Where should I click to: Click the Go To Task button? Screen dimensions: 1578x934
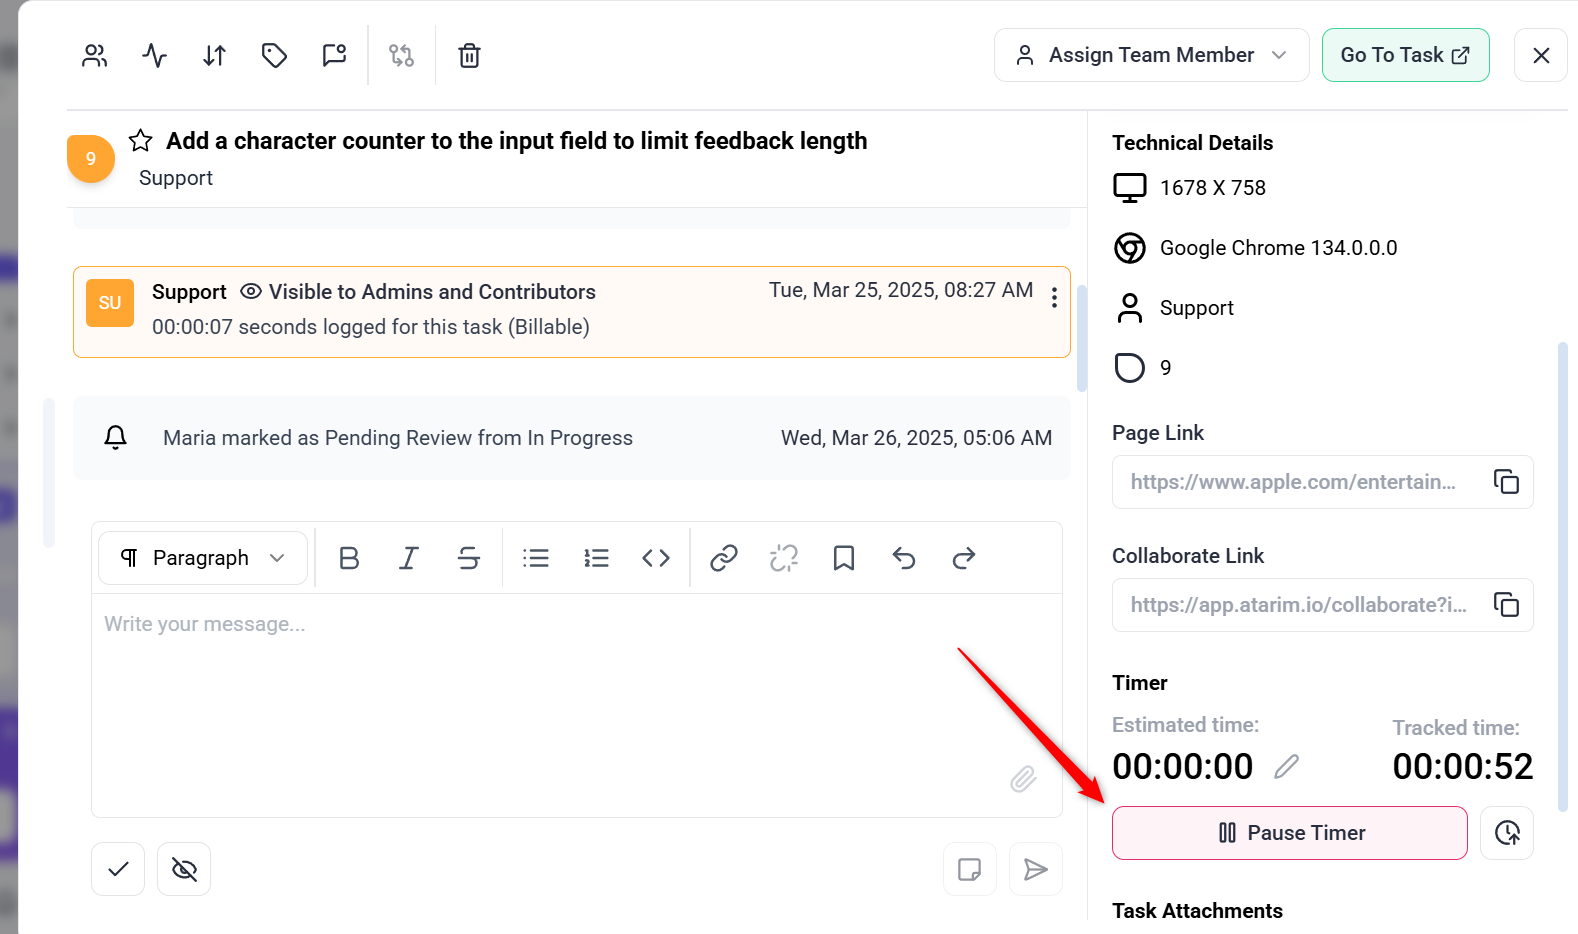(x=1404, y=55)
